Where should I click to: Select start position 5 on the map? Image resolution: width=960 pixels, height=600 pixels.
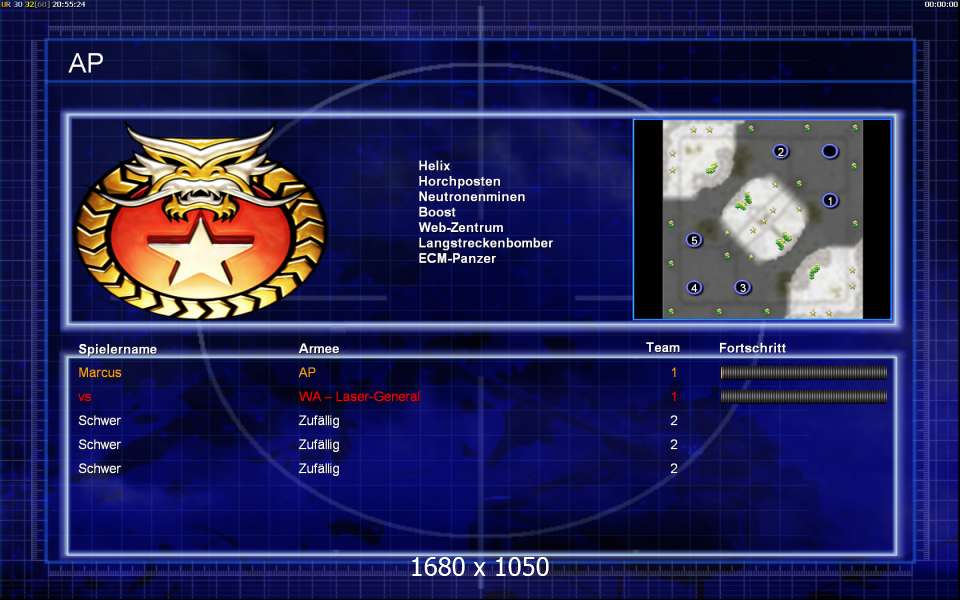[x=694, y=240]
